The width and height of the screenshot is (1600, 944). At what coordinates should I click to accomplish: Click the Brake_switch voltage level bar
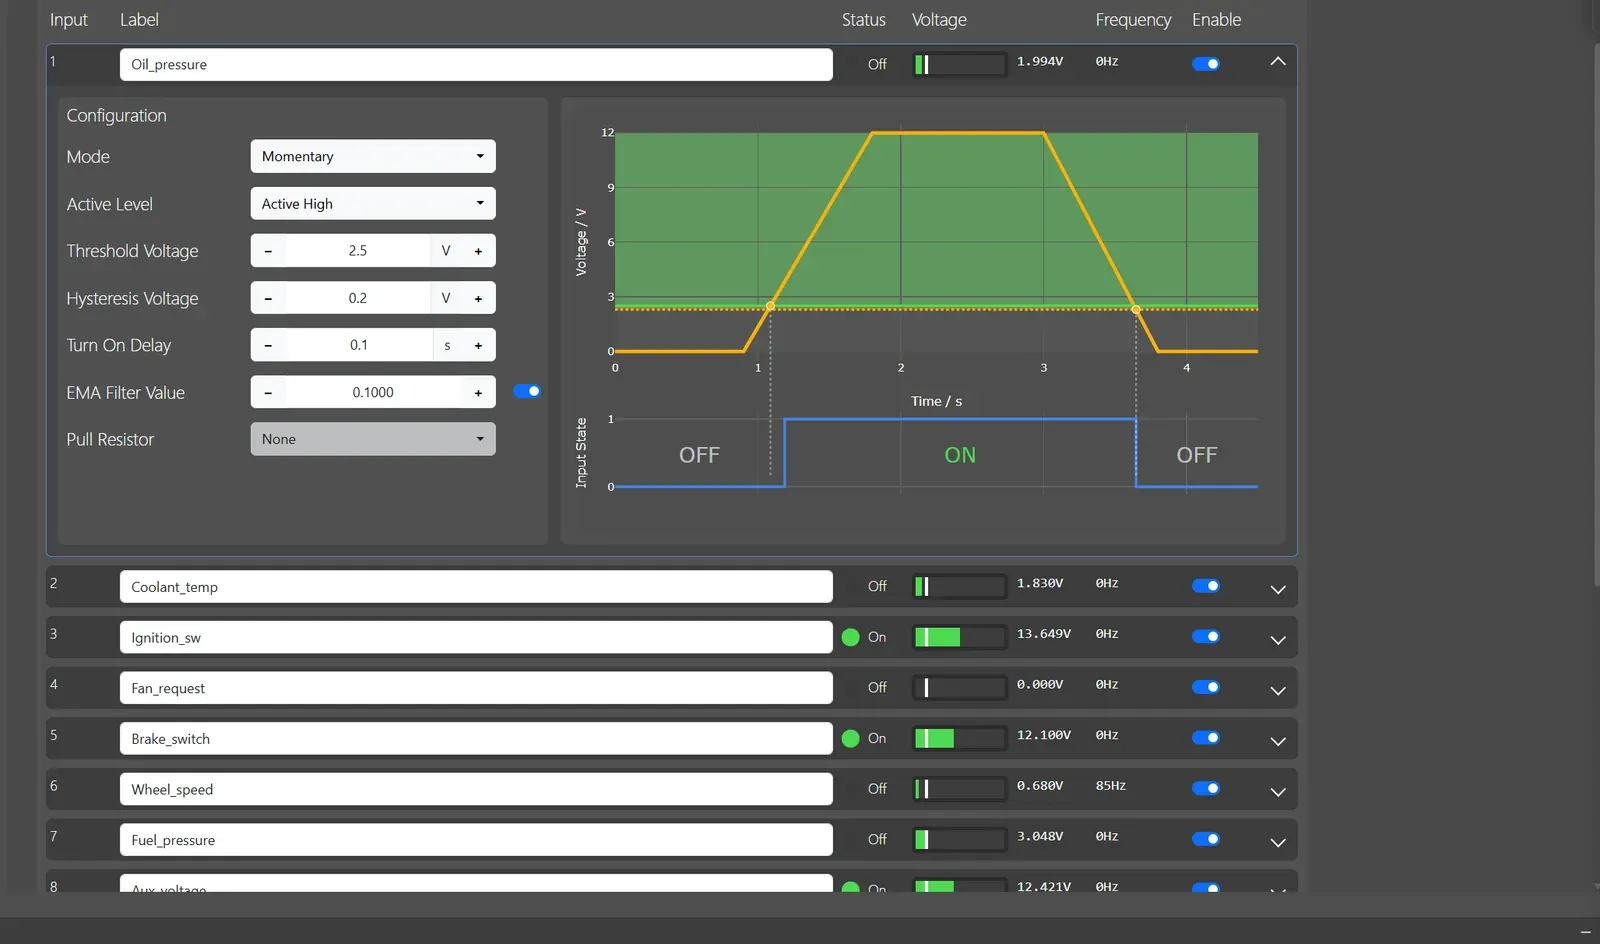coord(960,738)
